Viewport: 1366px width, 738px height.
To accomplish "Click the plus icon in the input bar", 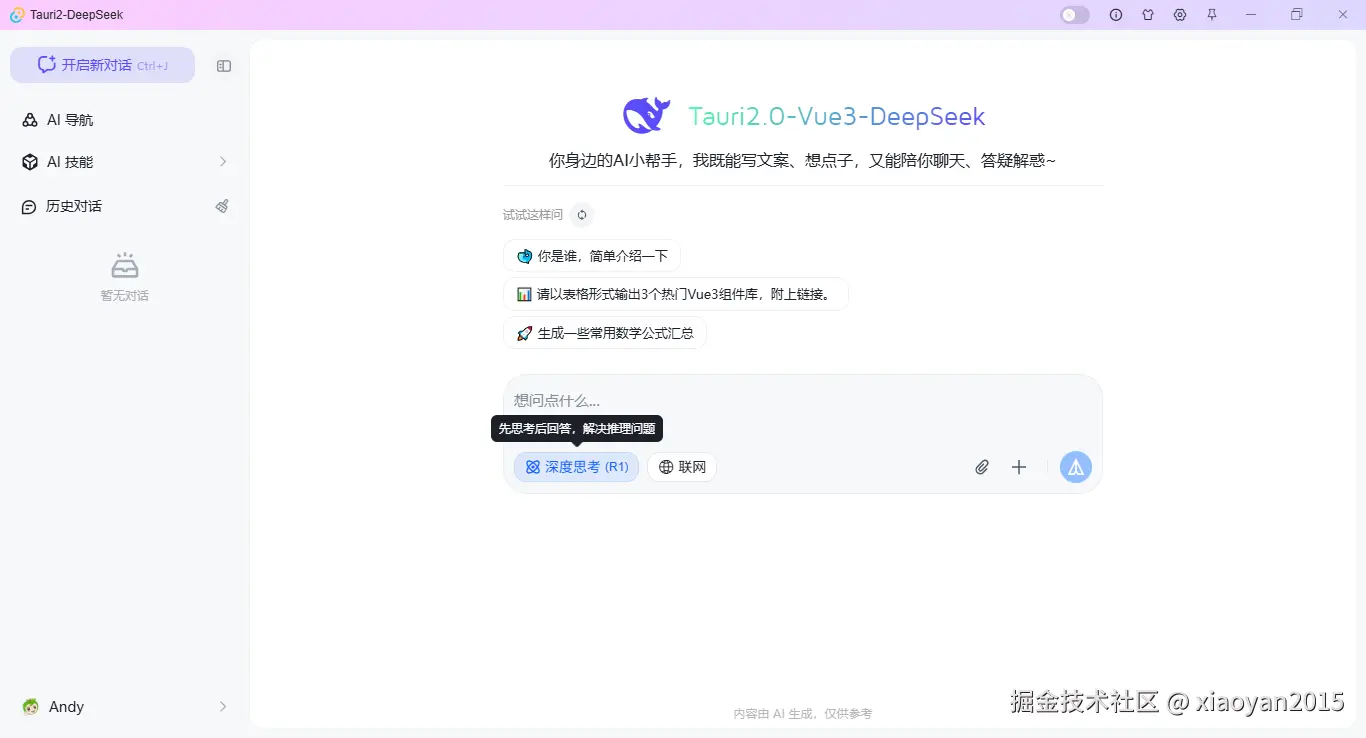I will [1019, 467].
